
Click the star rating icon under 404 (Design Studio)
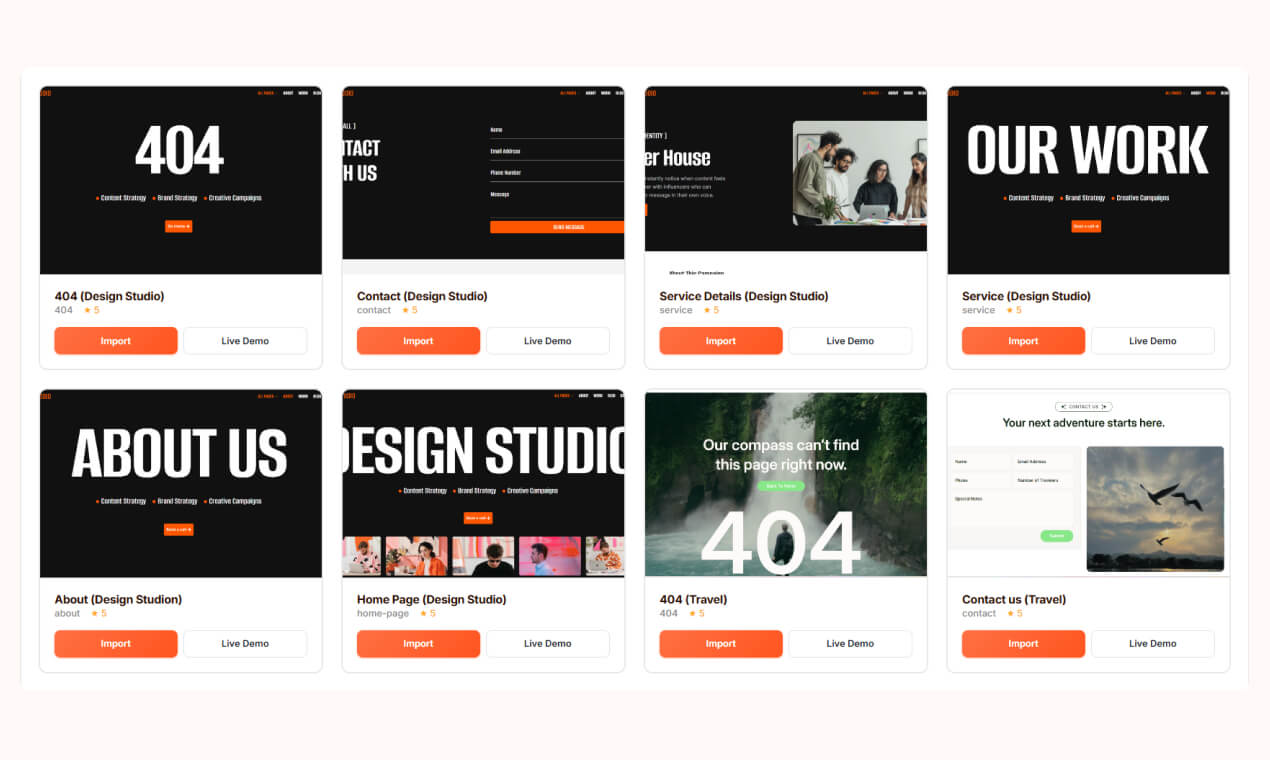[87, 310]
